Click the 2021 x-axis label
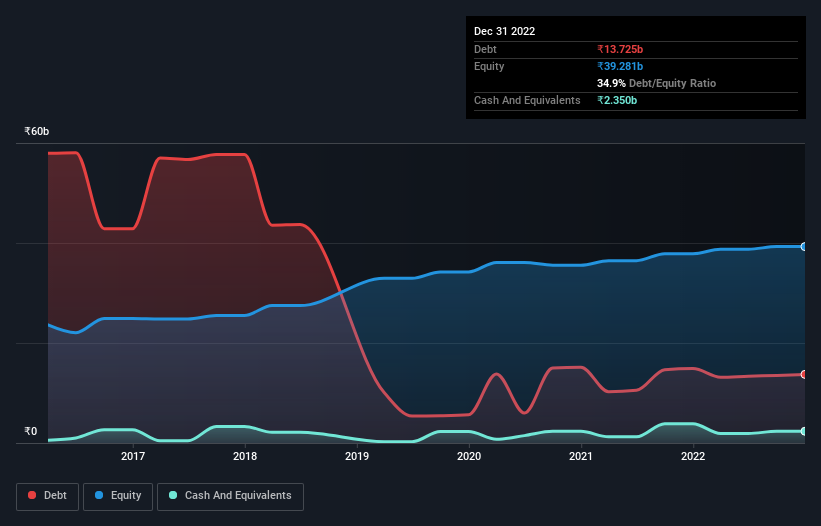Screen dimensions: 821x526 pyautogui.click(x=581, y=456)
